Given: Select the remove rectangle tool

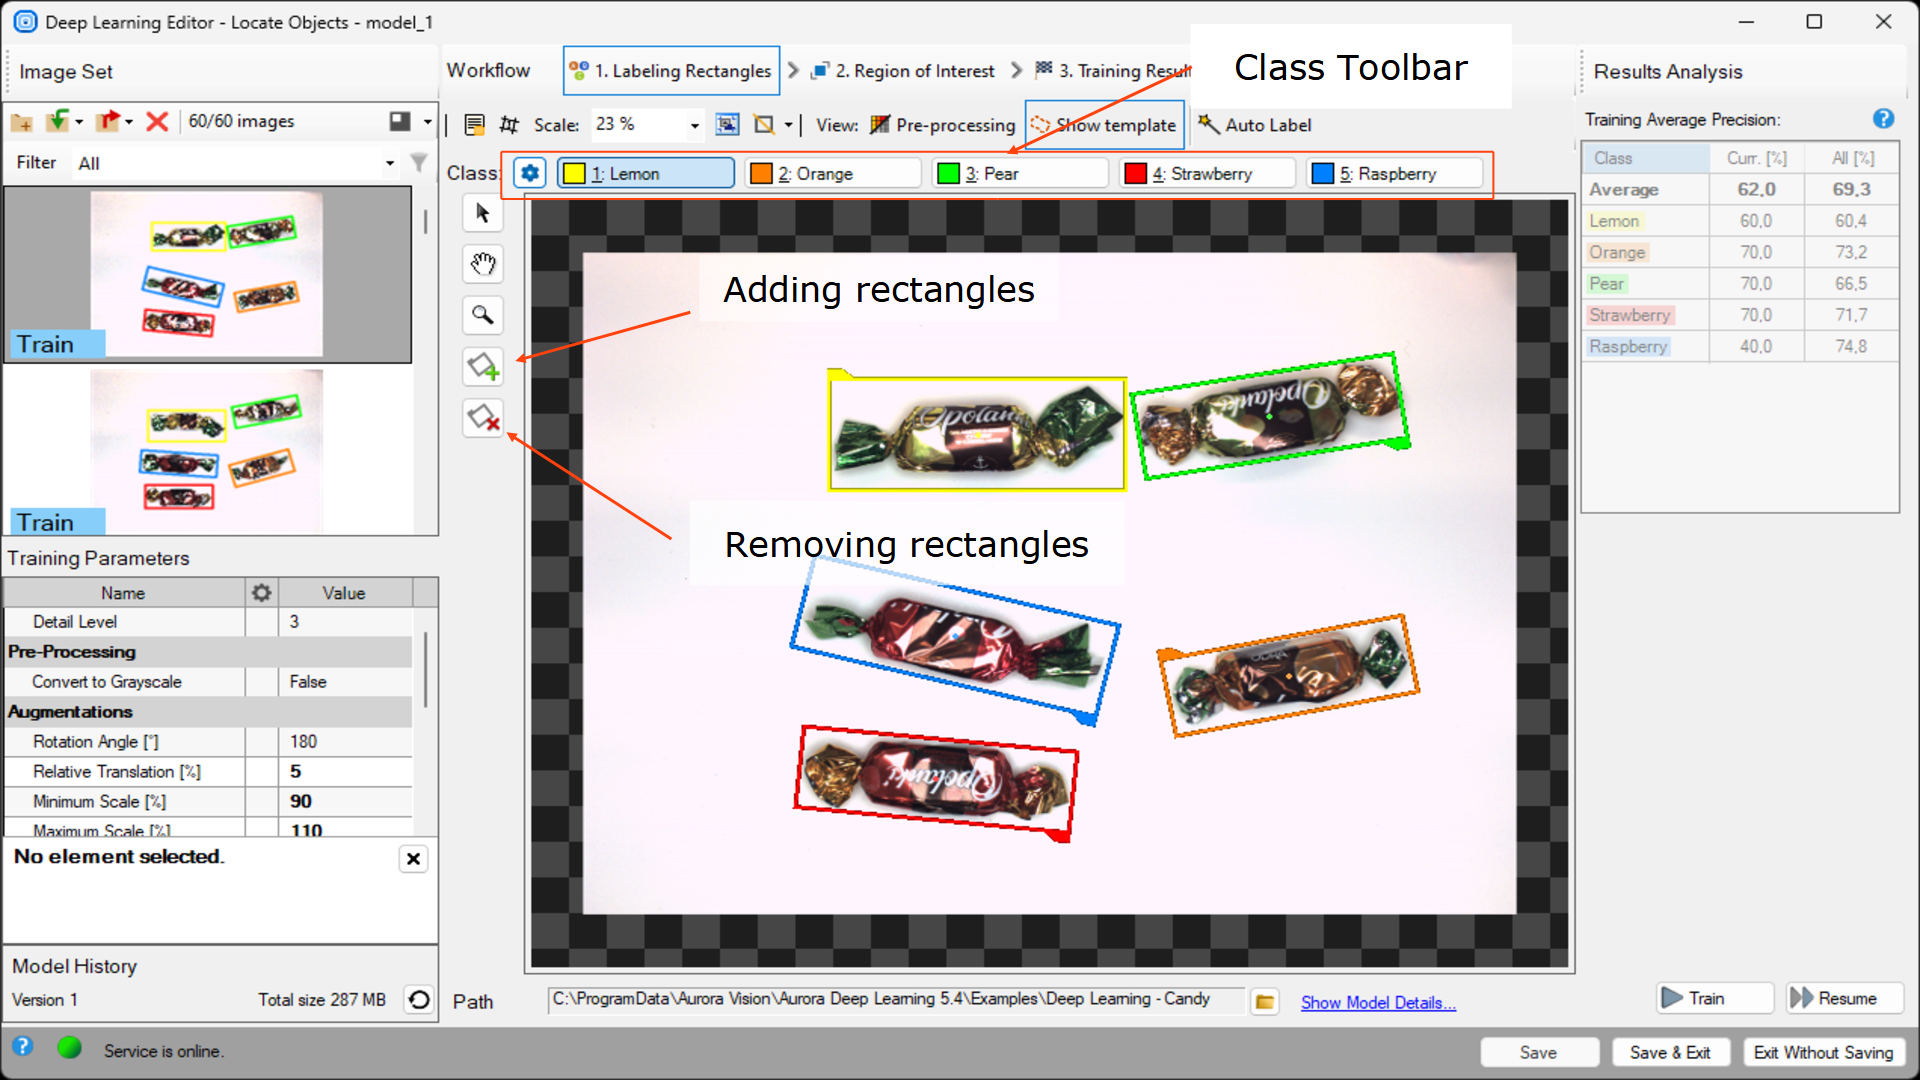Looking at the screenshot, I should click(483, 418).
